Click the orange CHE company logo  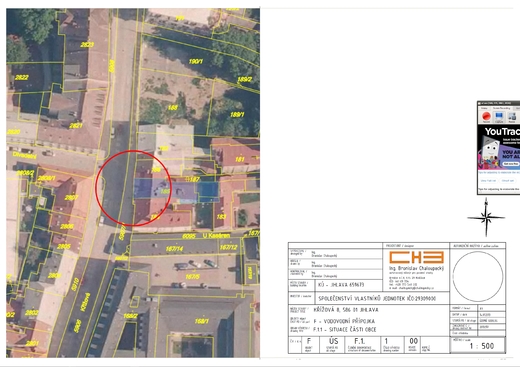click(x=416, y=257)
